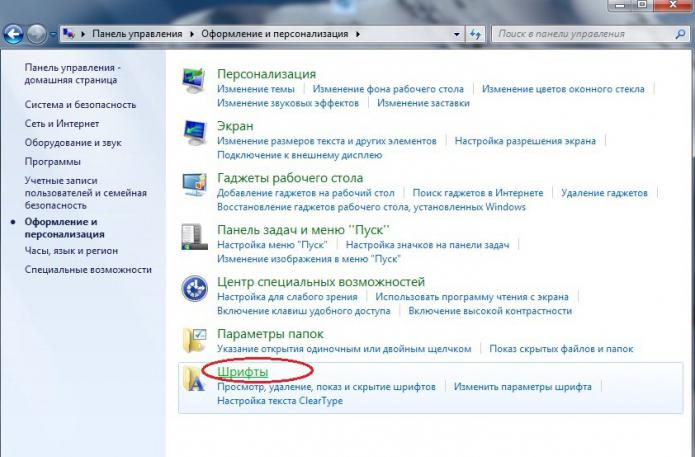
Task: Click Настройка меню "Пуск"
Action: click(272, 245)
